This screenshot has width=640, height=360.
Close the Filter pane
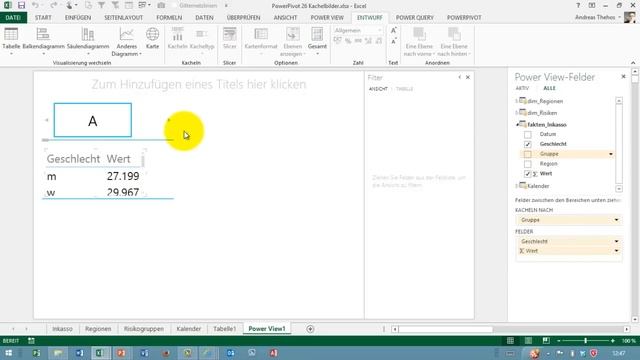pyautogui.click(x=468, y=77)
